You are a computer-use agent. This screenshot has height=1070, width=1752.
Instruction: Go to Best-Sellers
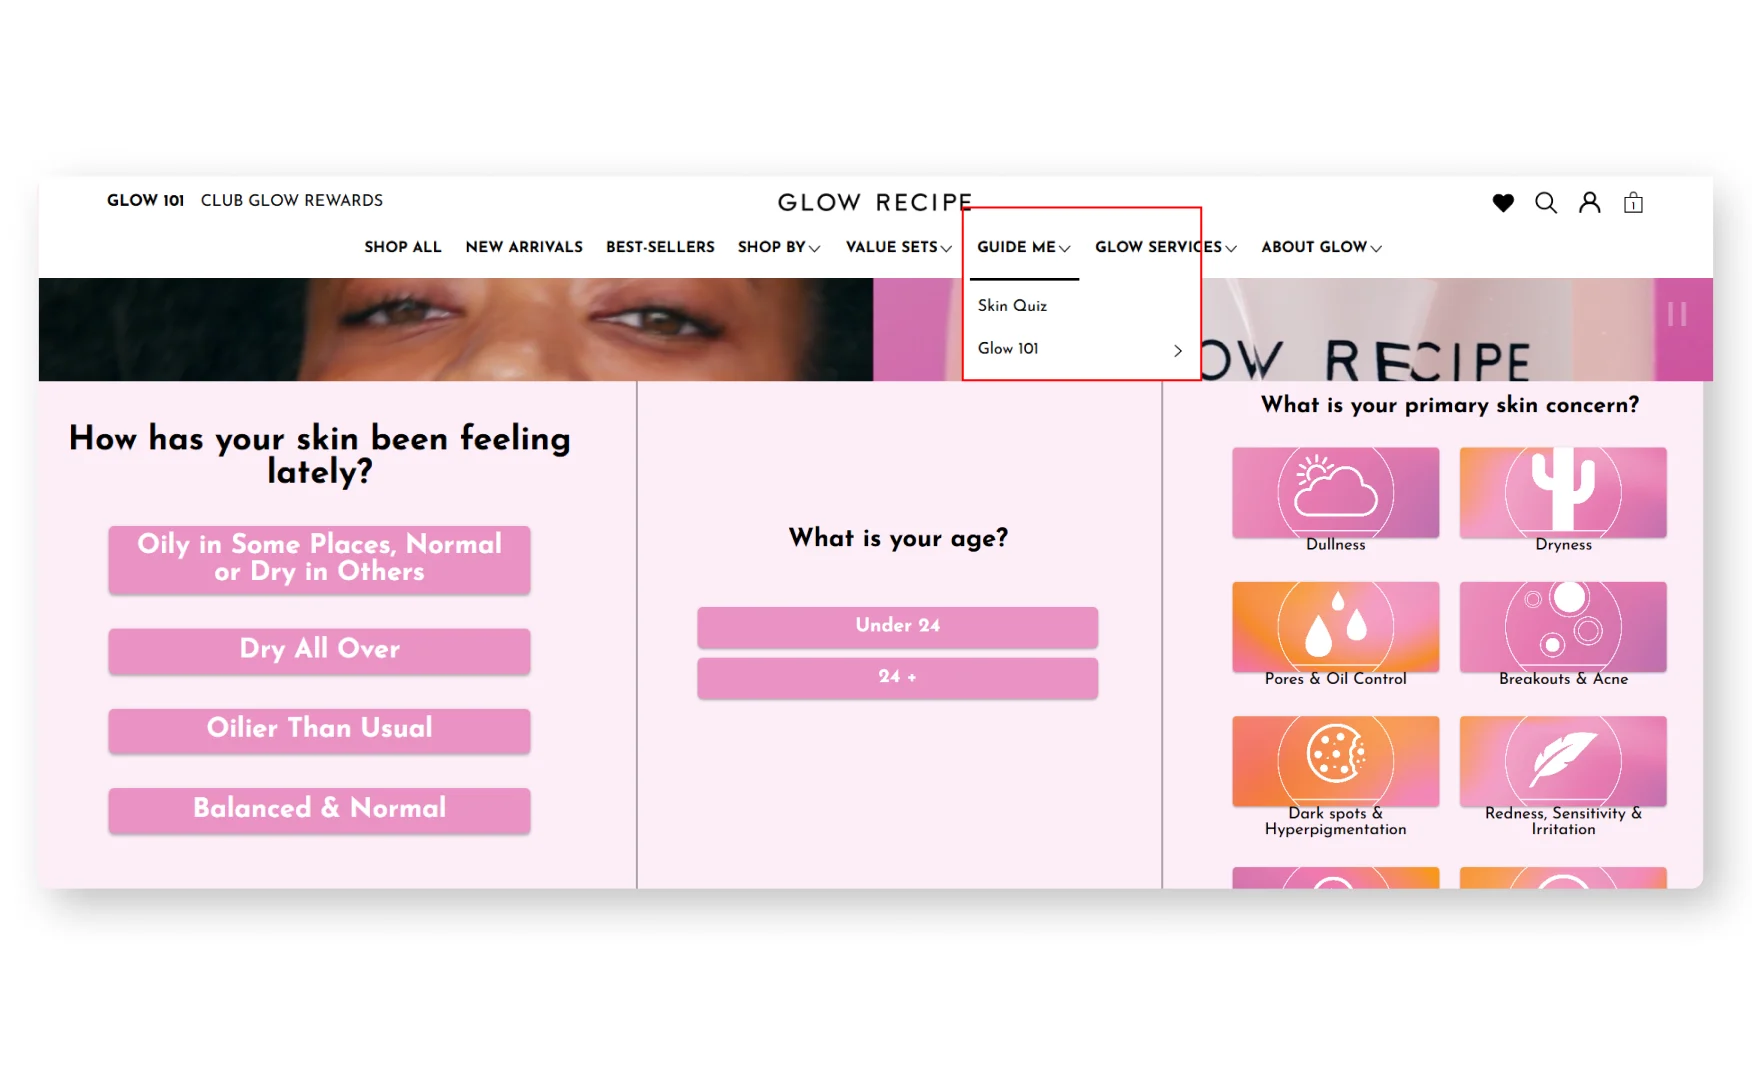660,247
